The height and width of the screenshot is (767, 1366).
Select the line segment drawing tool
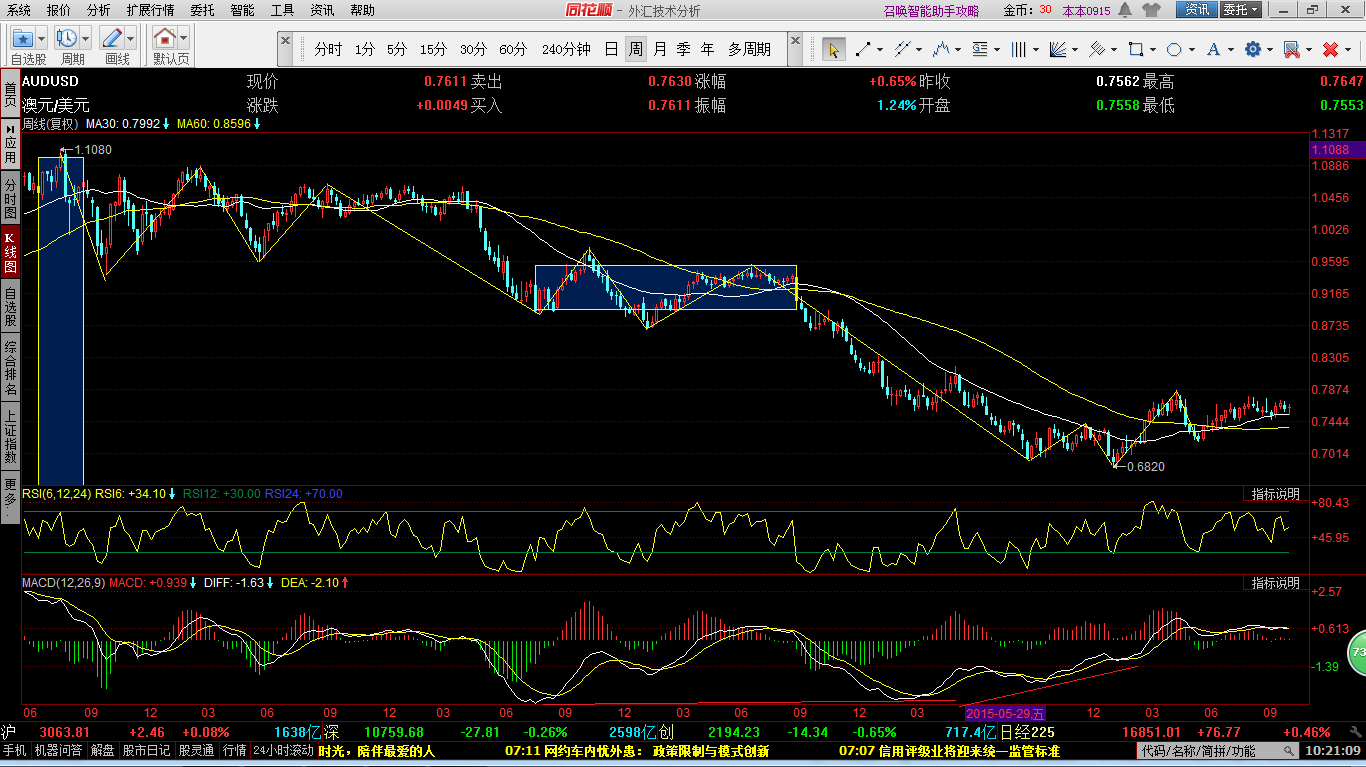coord(862,49)
